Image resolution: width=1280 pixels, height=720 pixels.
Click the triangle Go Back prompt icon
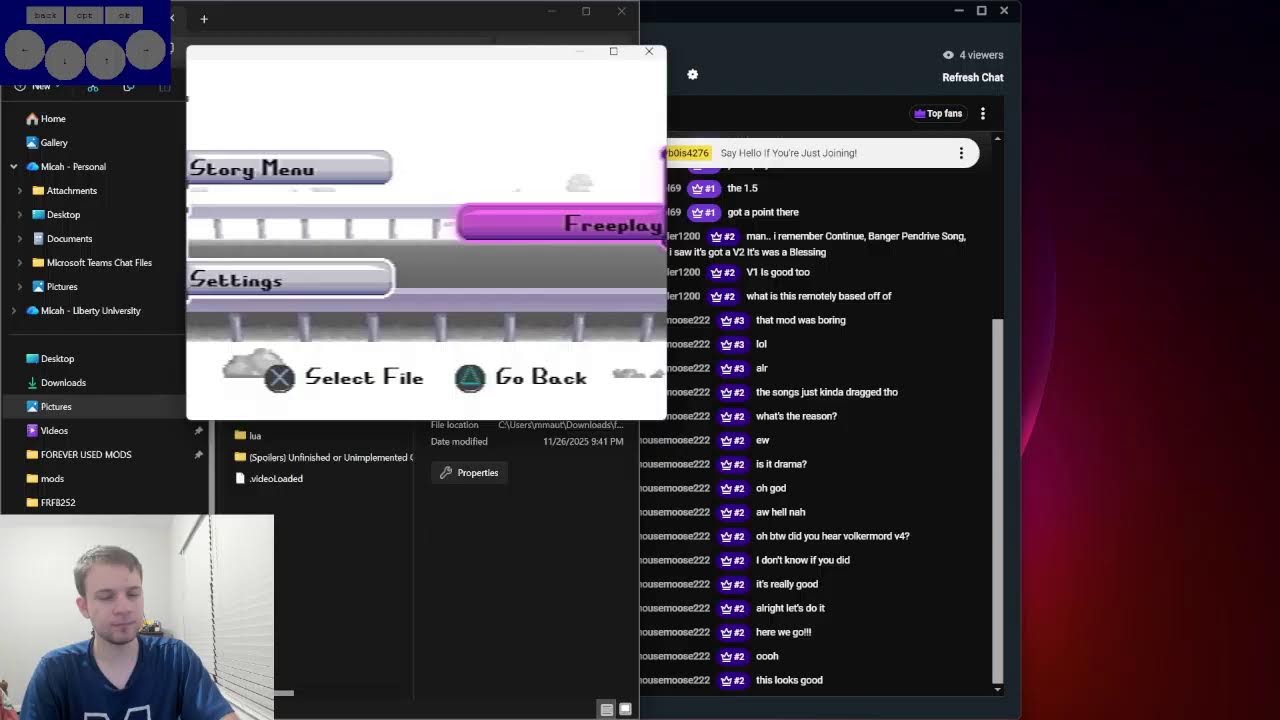470,377
